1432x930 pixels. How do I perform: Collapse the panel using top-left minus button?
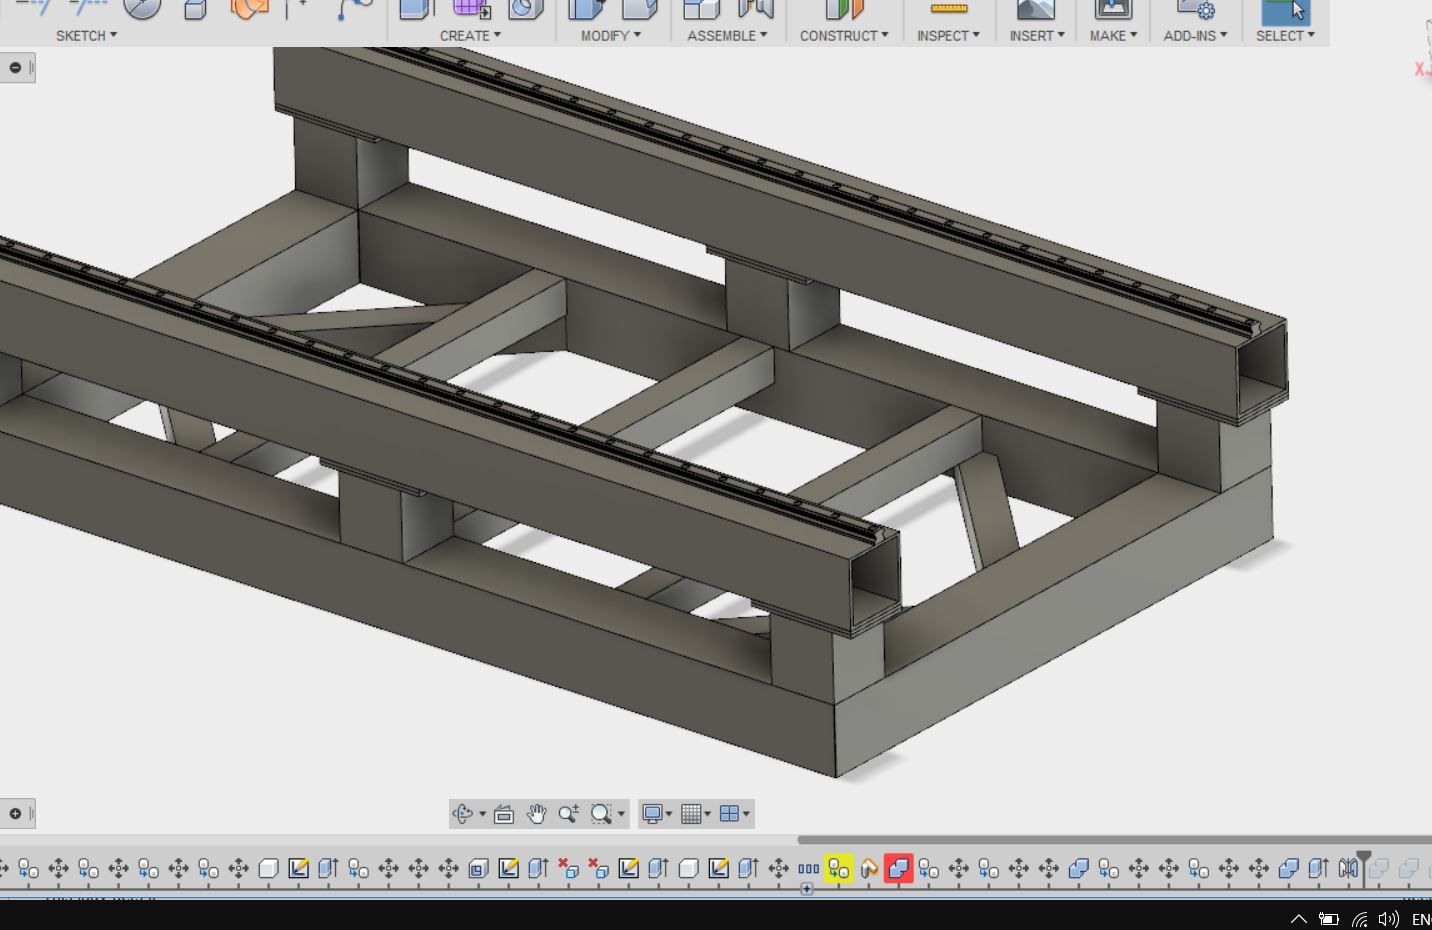pyautogui.click(x=15, y=68)
